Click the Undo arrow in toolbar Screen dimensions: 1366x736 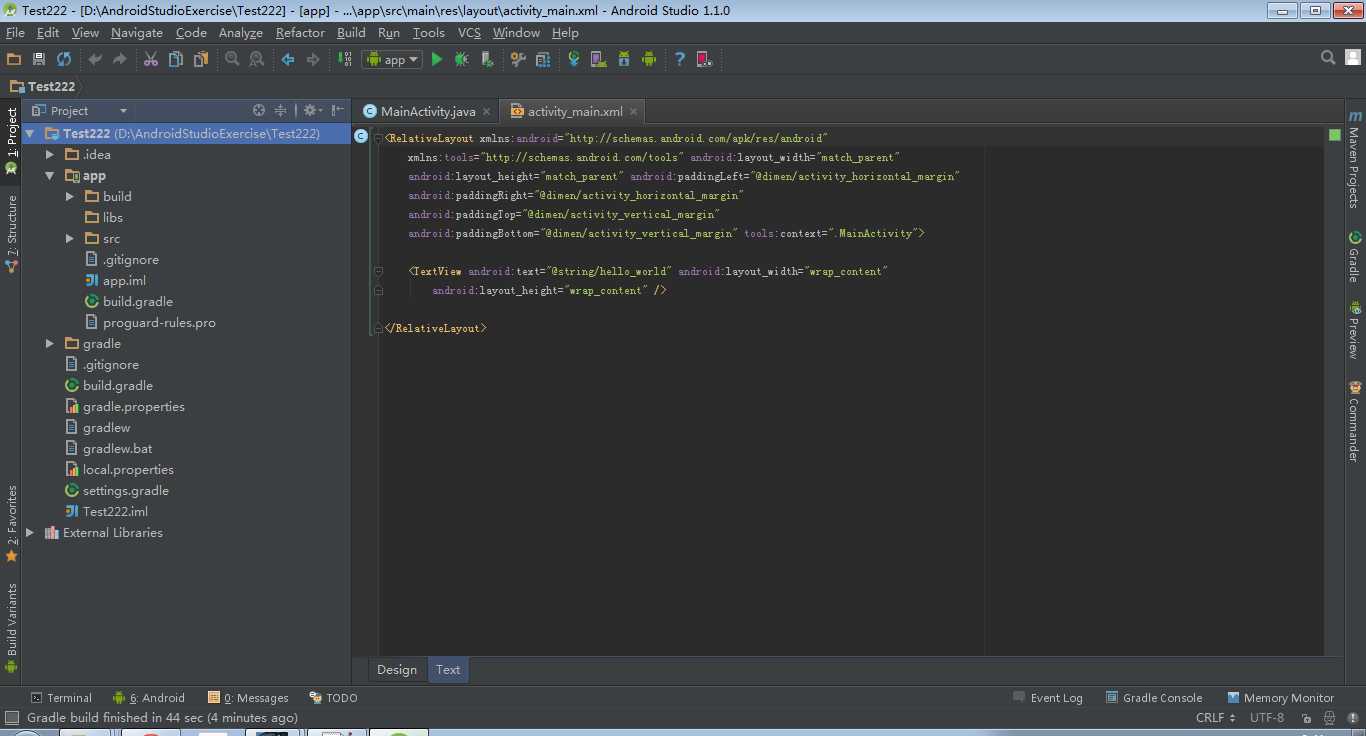coord(95,59)
